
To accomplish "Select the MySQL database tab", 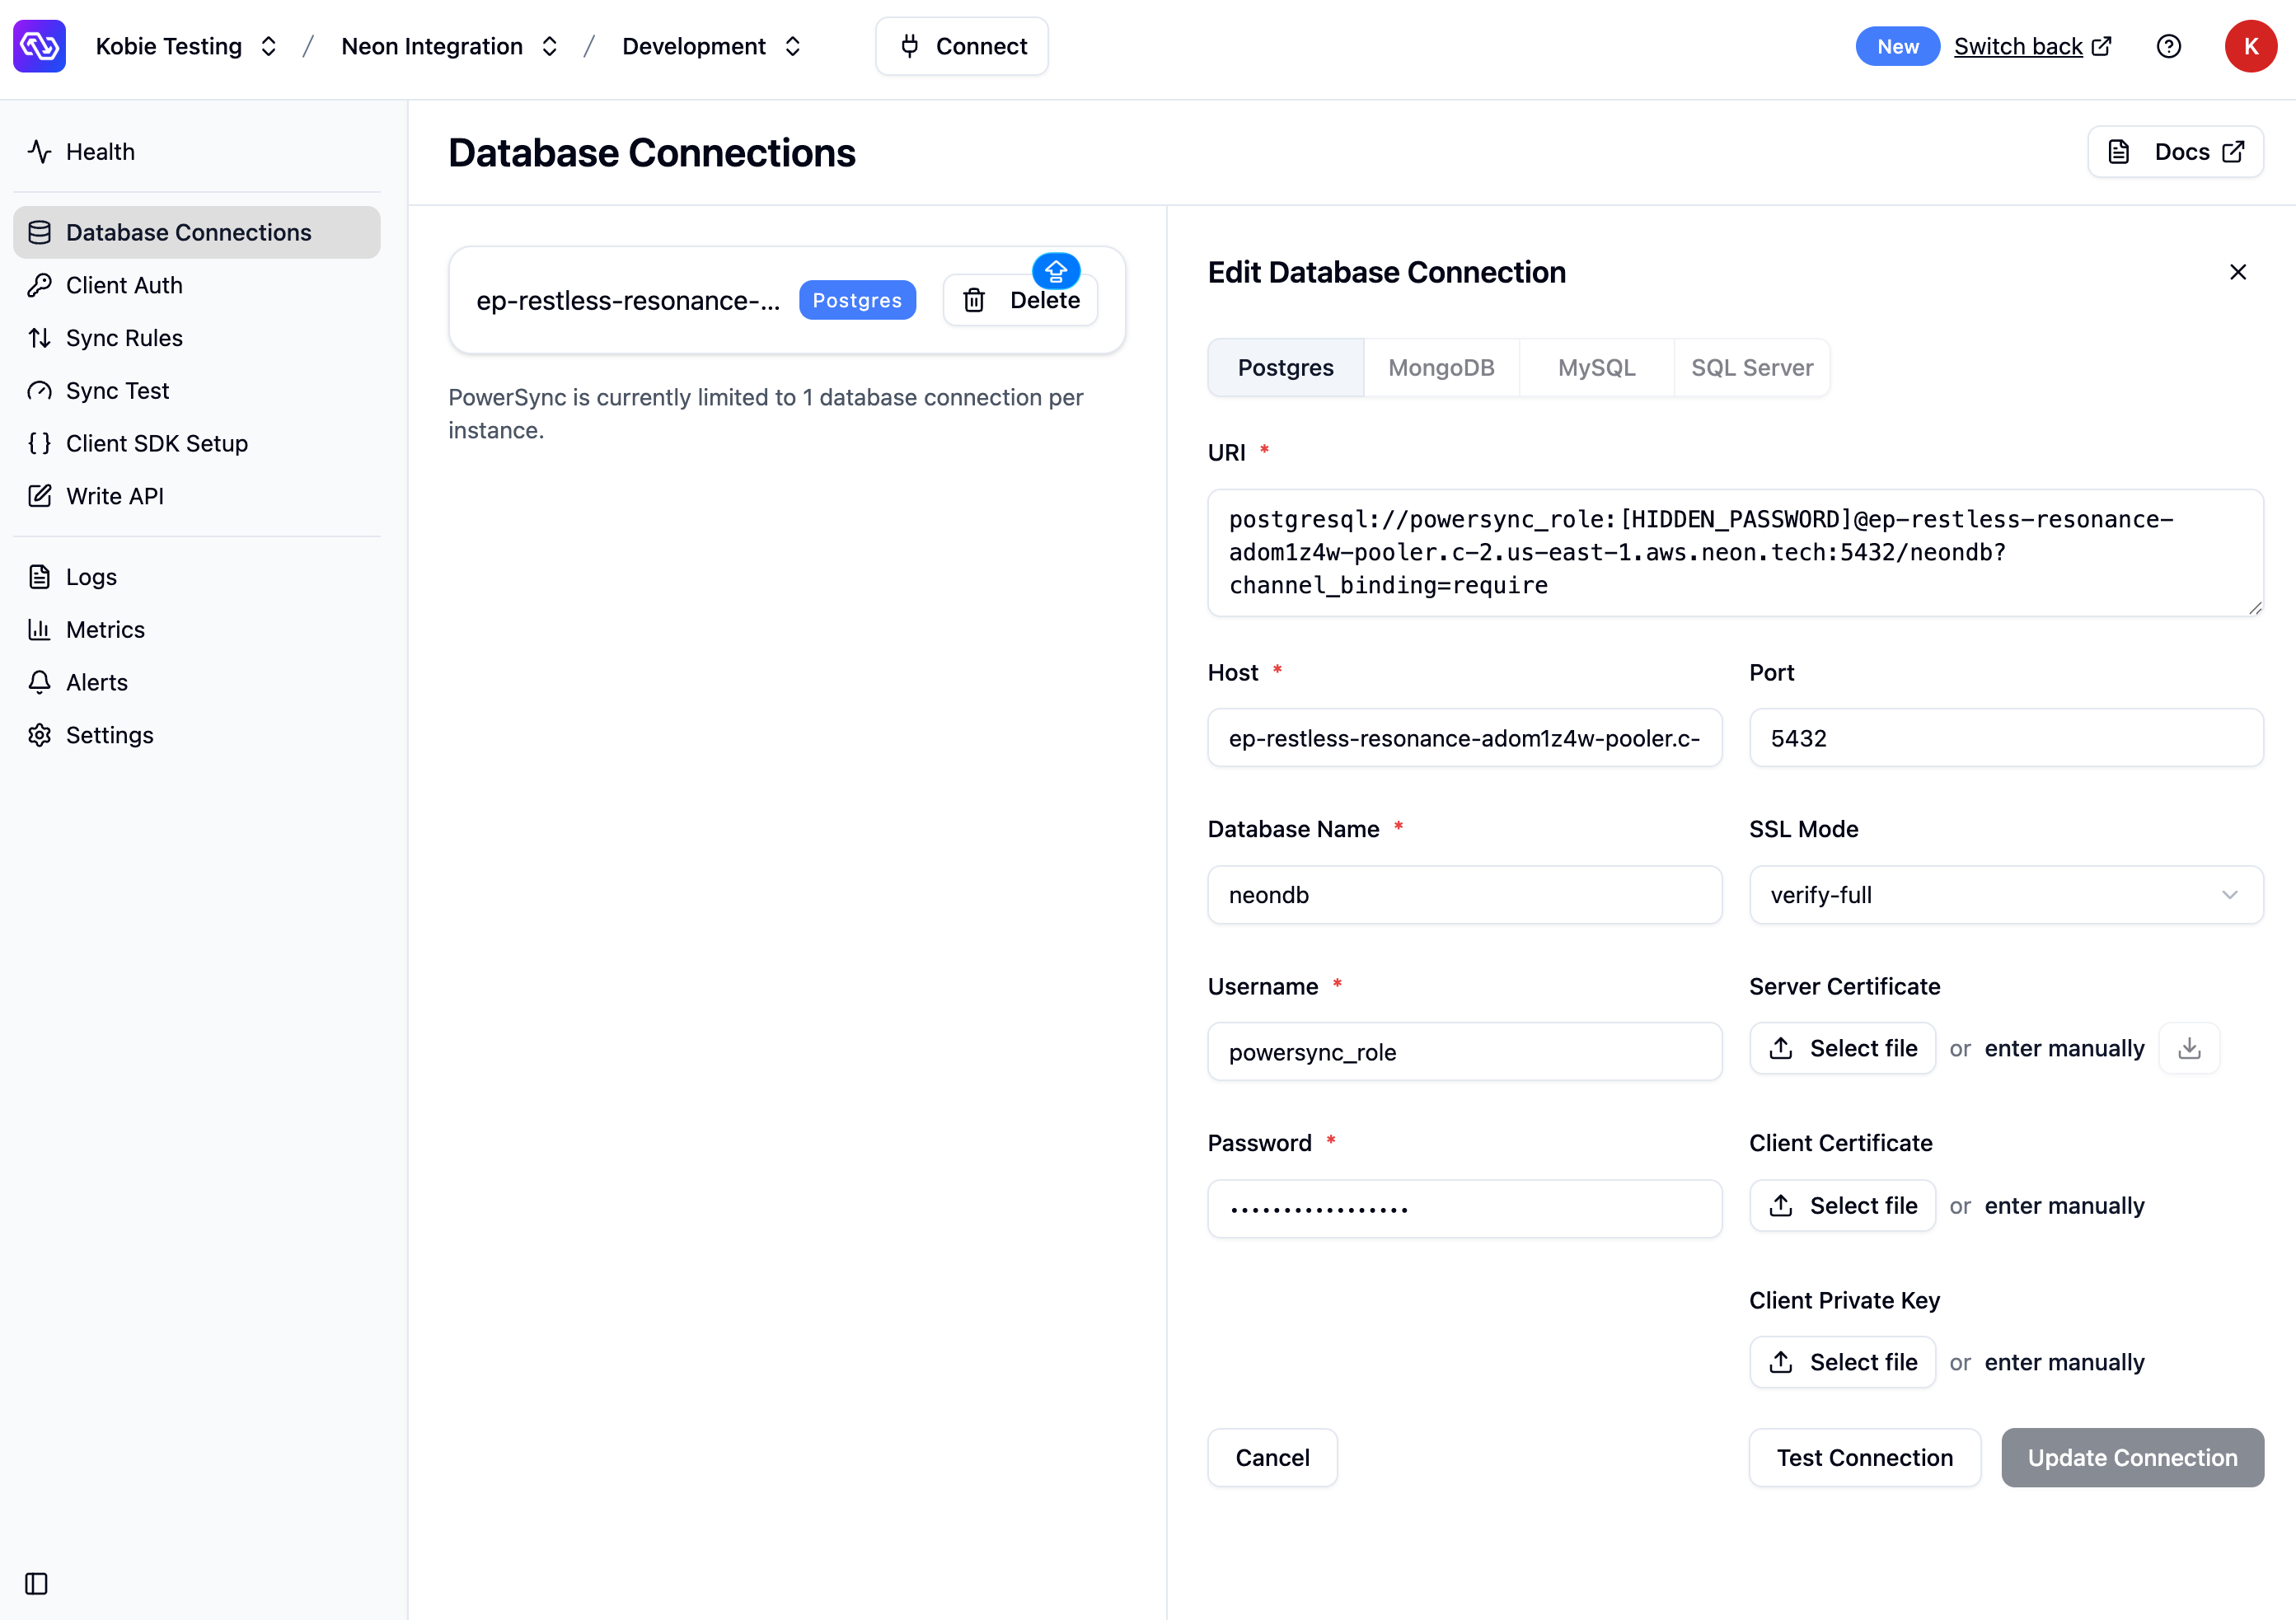I will [1596, 367].
